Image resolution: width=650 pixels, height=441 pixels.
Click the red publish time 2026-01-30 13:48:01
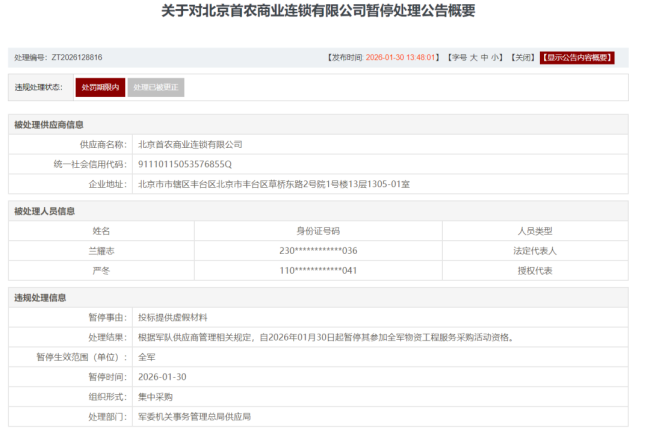(402, 58)
